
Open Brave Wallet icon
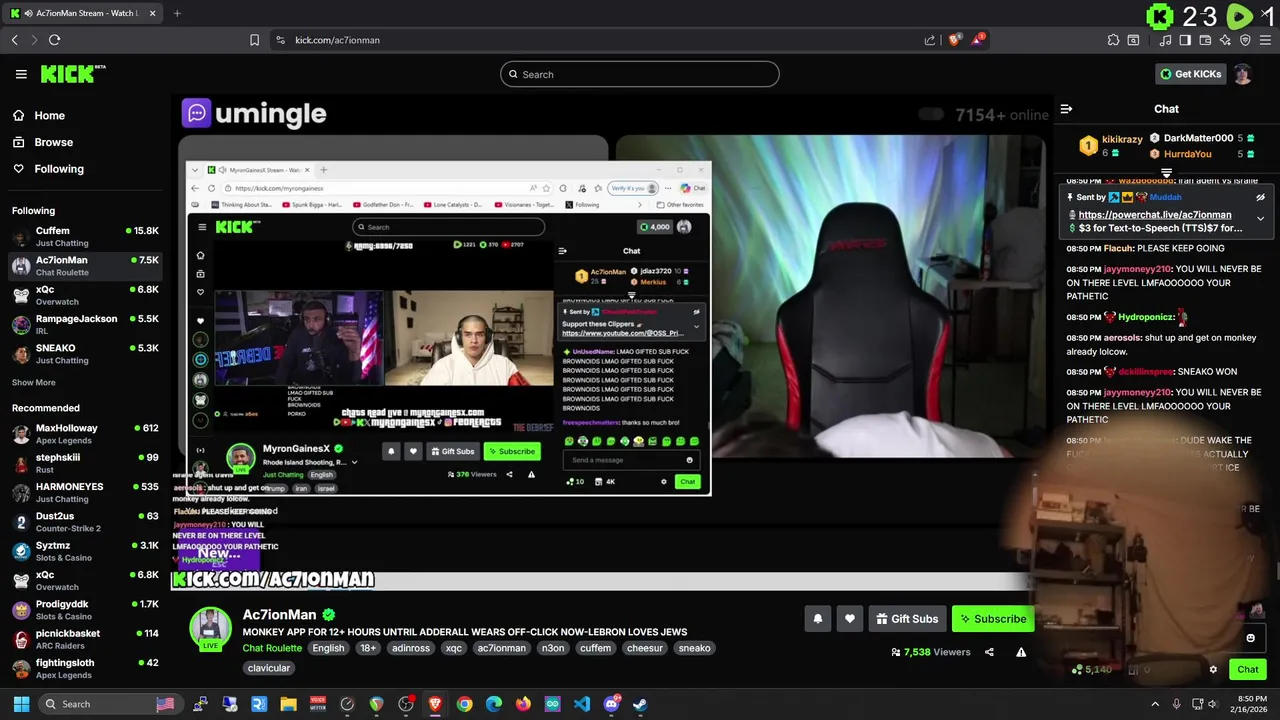click(1205, 40)
